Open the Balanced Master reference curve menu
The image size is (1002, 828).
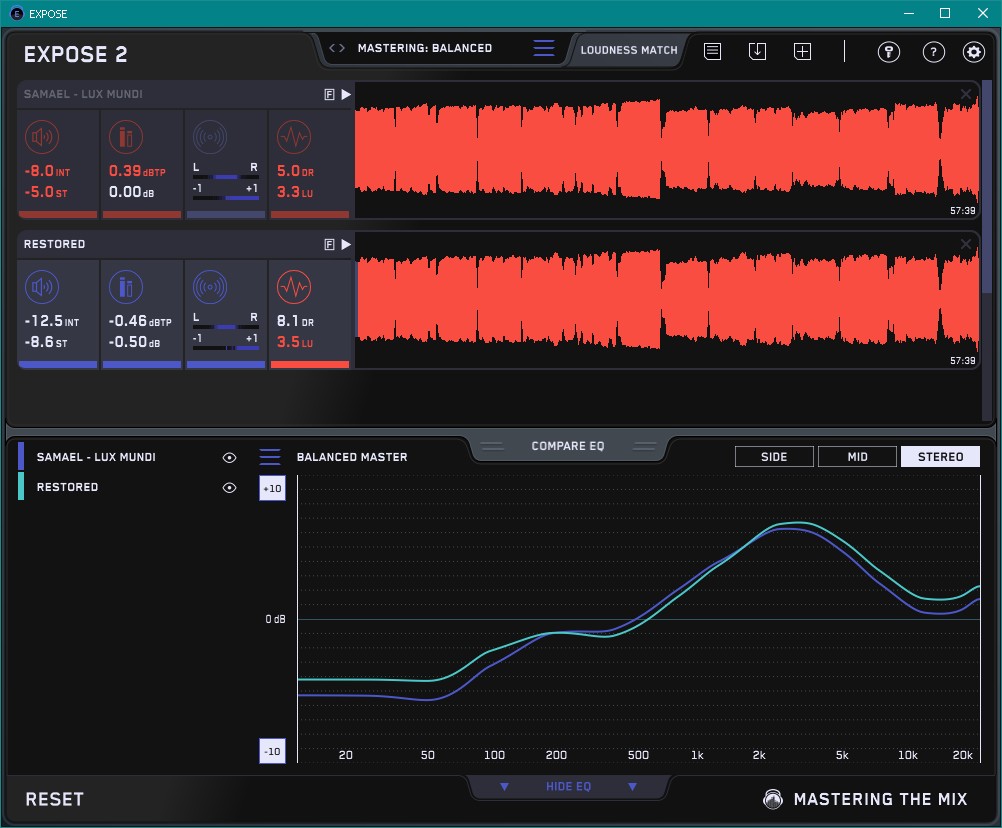tap(270, 457)
